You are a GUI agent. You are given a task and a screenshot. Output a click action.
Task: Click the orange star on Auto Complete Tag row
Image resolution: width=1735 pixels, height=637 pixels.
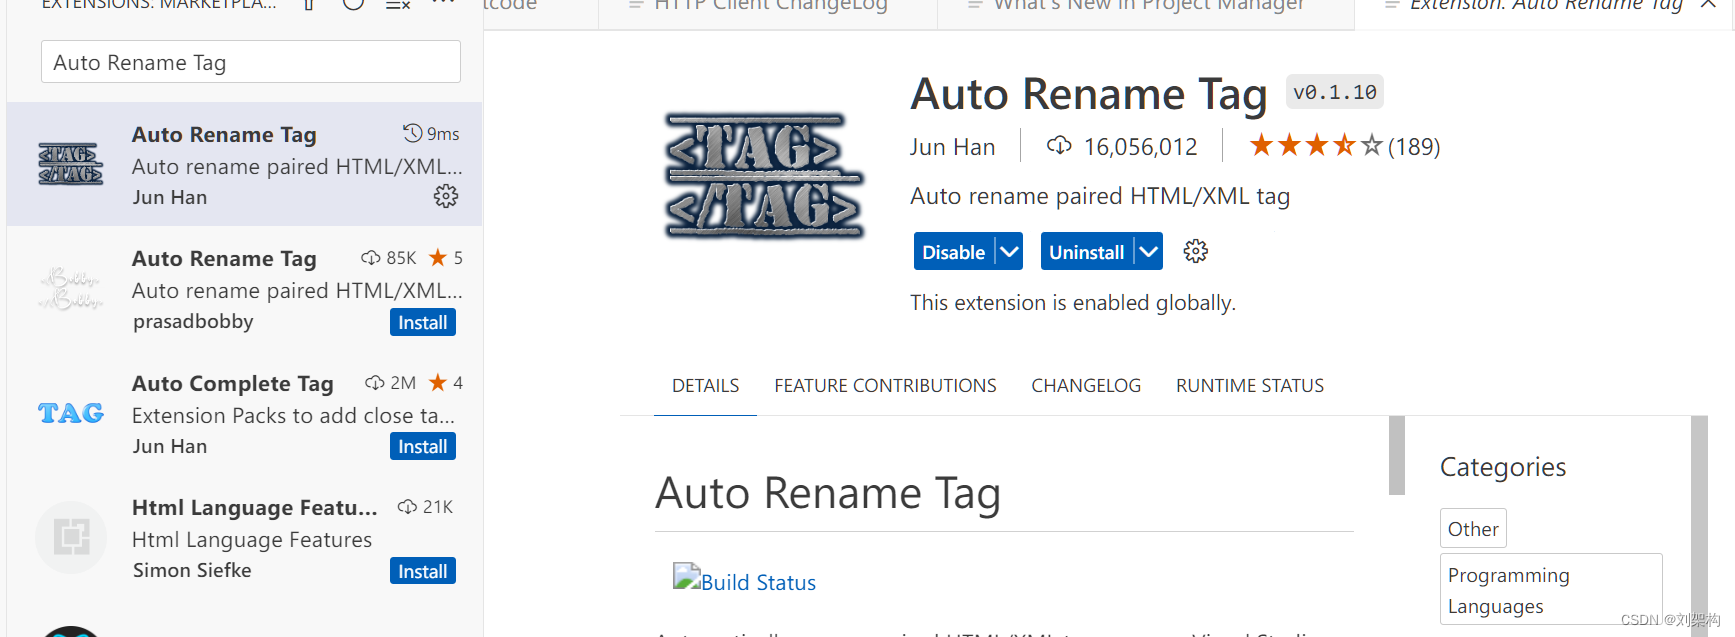438,382
